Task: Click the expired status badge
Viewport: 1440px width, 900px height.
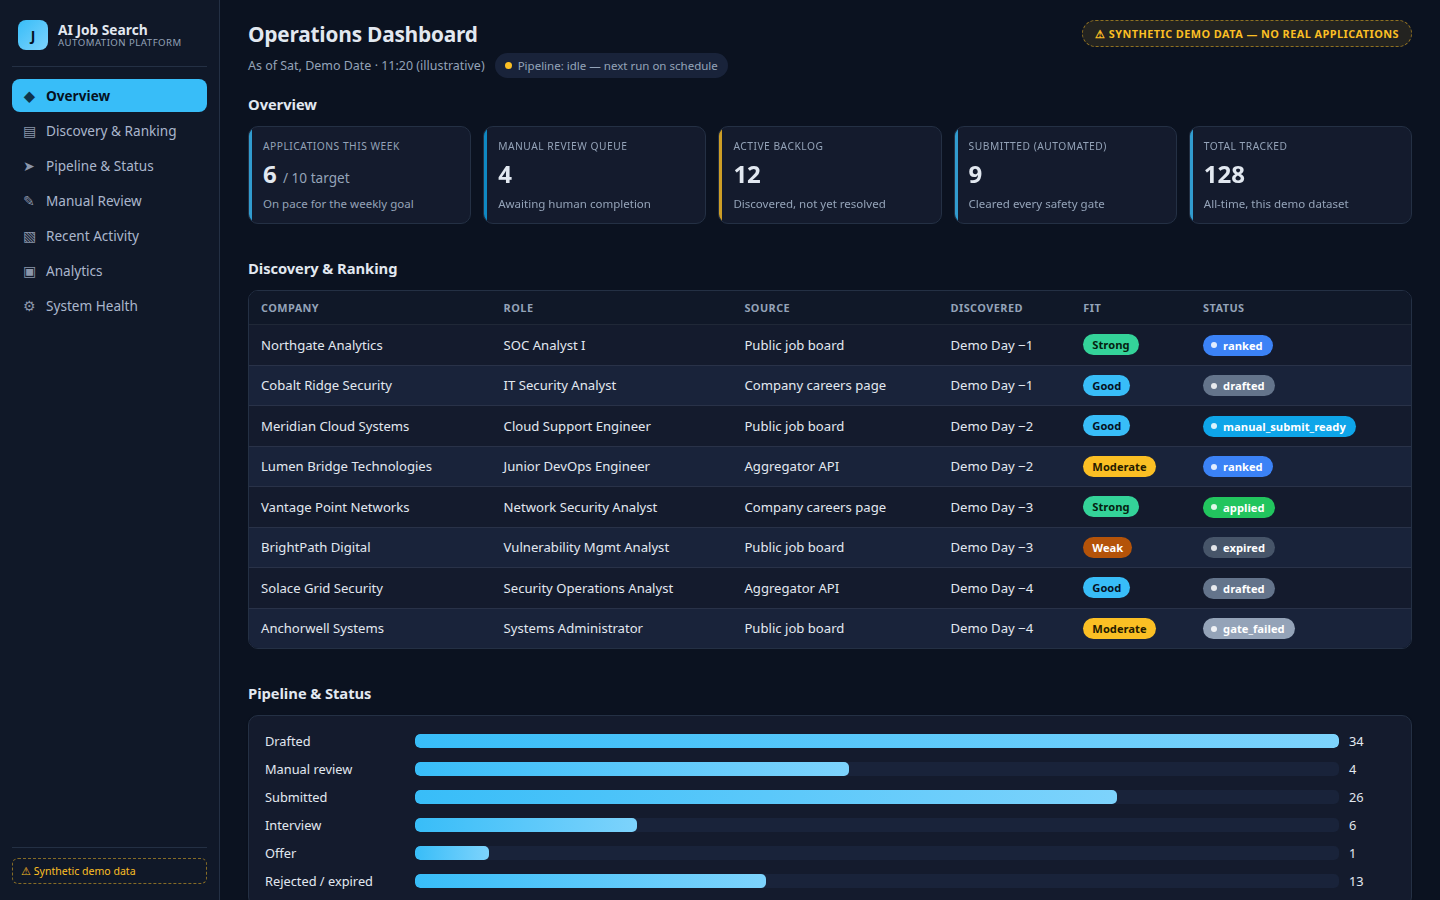Action: coord(1238,548)
